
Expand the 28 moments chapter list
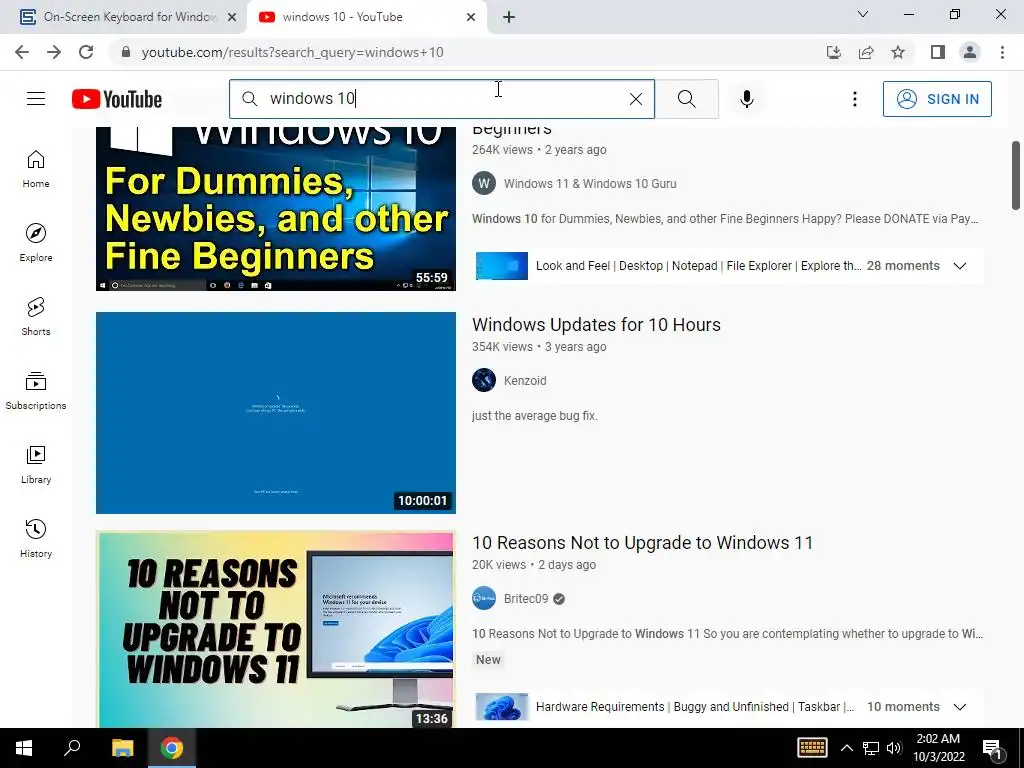pyautogui.click(x=959, y=266)
